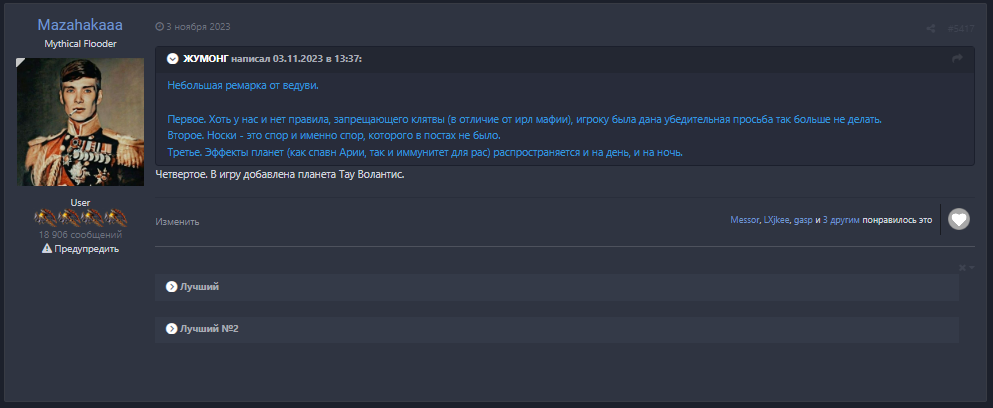
Task: Open post number #5417 permalink
Action: [960, 27]
